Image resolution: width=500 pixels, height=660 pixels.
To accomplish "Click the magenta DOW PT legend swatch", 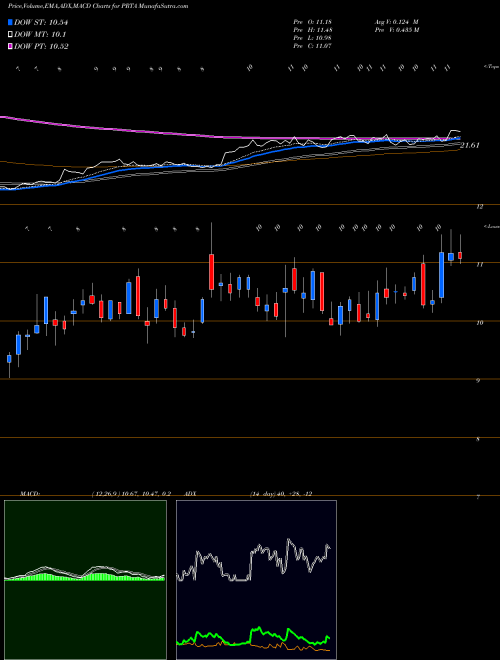I will point(10,47).
